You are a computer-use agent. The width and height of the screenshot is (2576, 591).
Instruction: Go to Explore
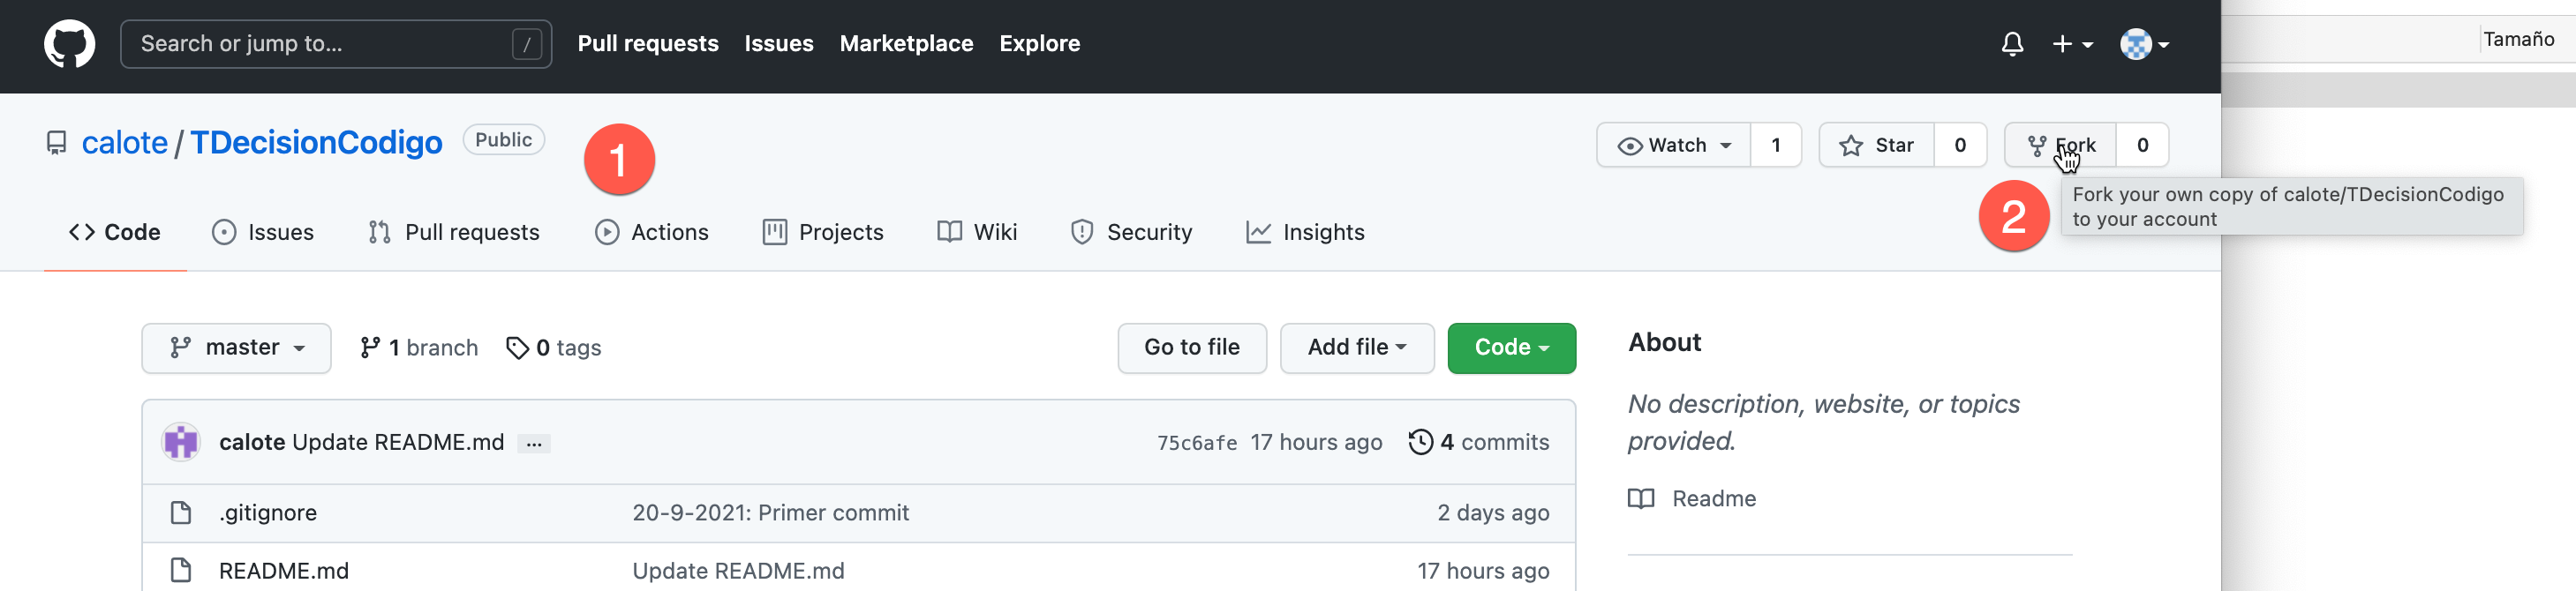pyautogui.click(x=1039, y=44)
